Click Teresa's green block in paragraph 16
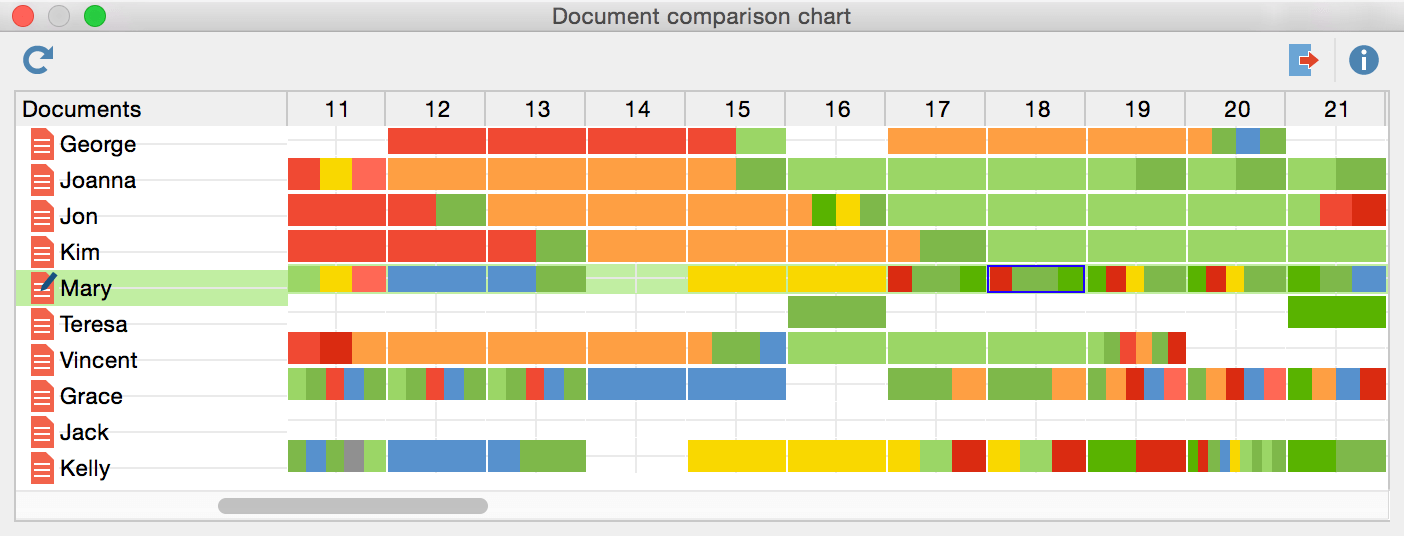The height and width of the screenshot is (536, 1404). click(x=837, y=312)
